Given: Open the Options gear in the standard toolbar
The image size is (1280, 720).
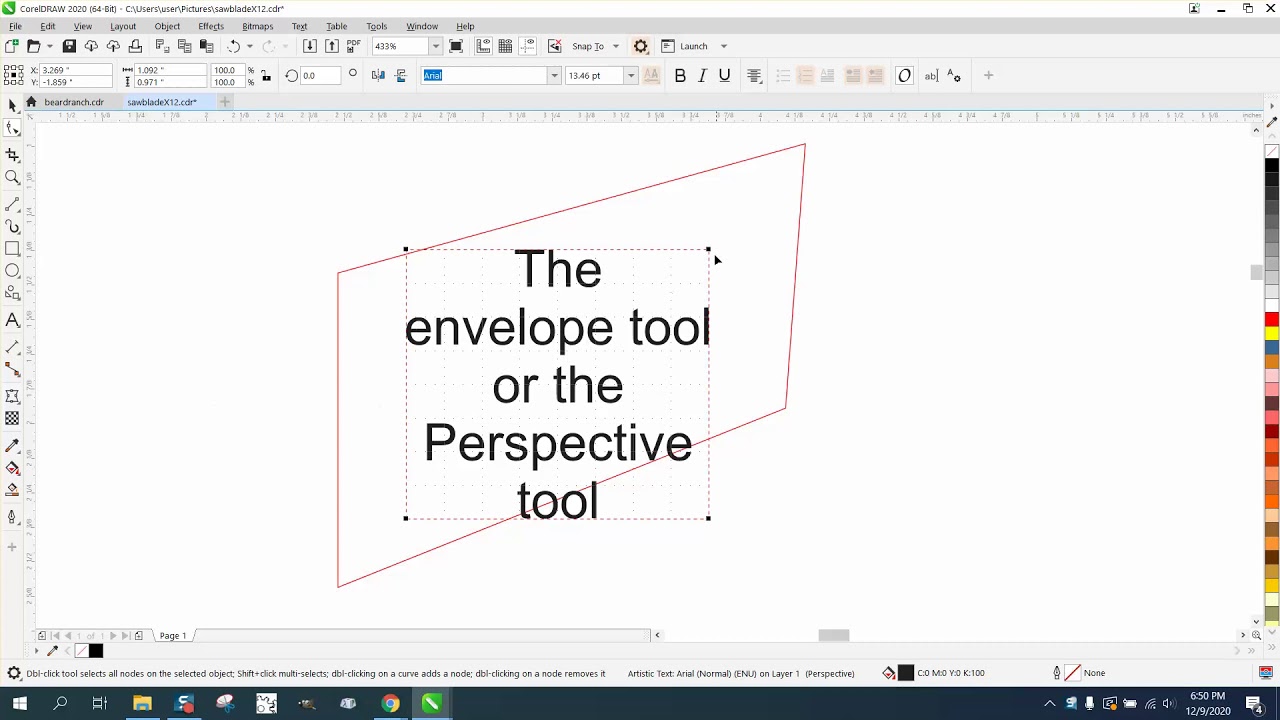Looking at the screenshot, I should pos(641,46).
